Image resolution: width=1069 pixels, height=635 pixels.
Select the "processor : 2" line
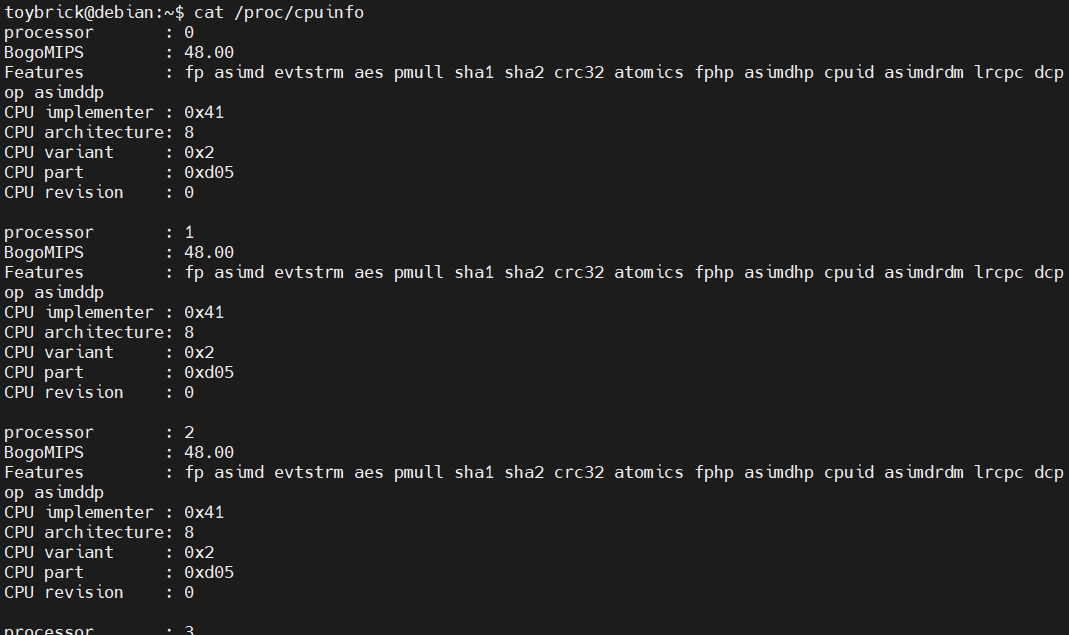tap(99, 432)
